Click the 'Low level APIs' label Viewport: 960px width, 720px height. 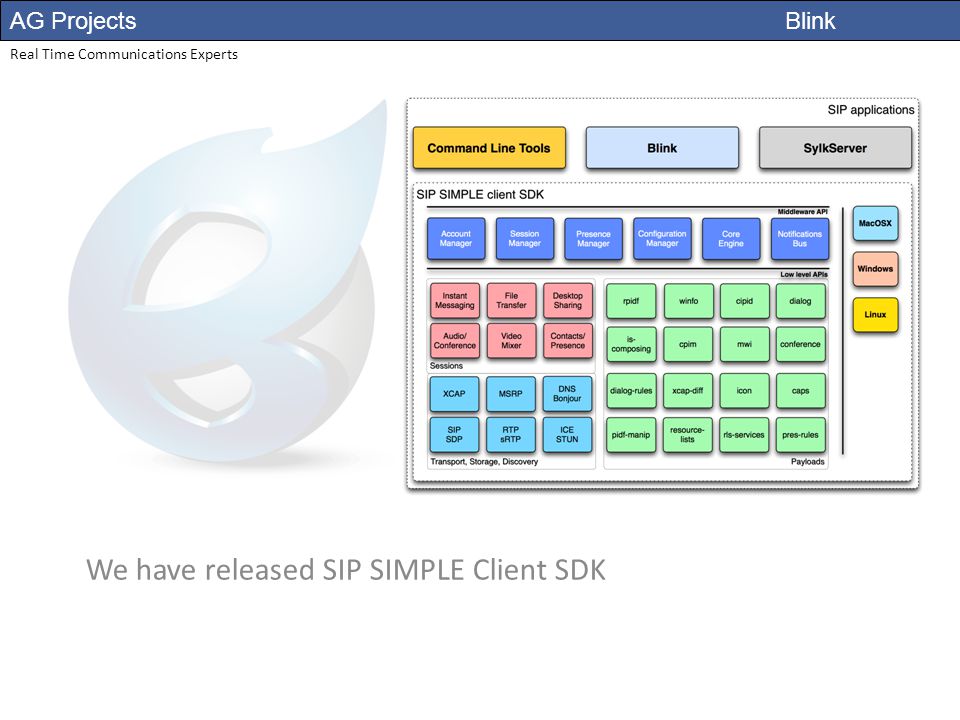(x=804, y=274)
